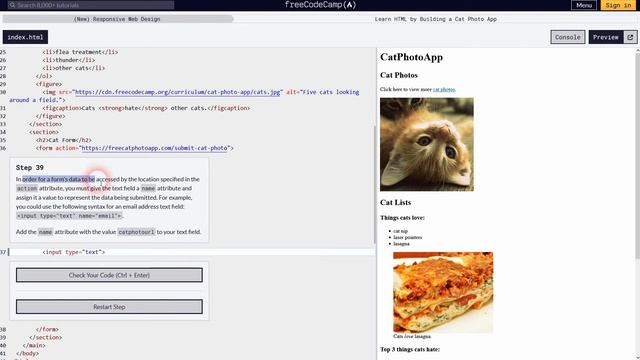Select the index.html tab
640x360 pixels.
point(25,37)
